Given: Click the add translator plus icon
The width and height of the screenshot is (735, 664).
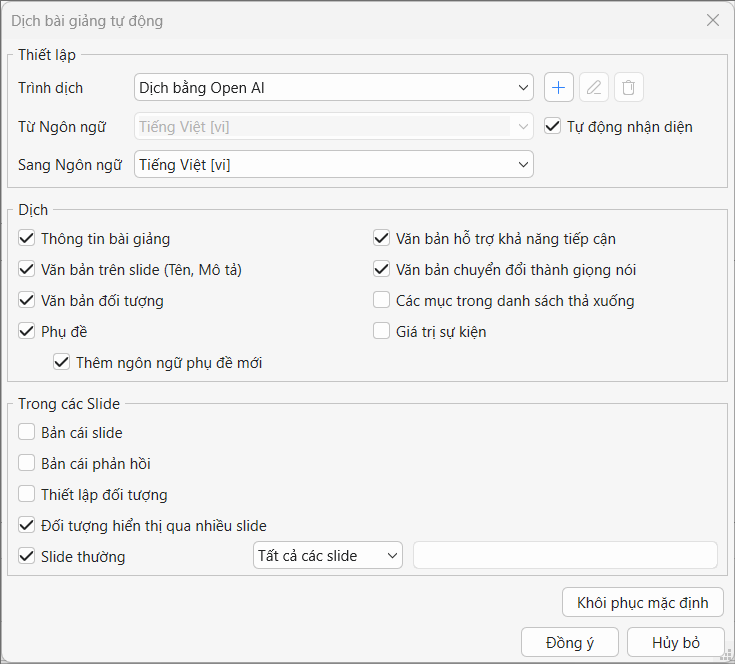Looking at the screenshot, I should point(558,88).
